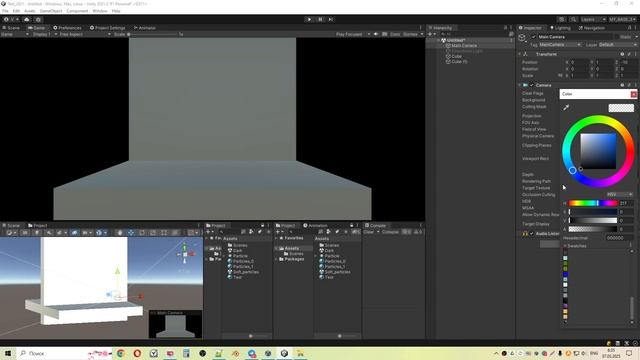Collapse the Swatches section
Screen dimensions: 640x360
[565, 246]
